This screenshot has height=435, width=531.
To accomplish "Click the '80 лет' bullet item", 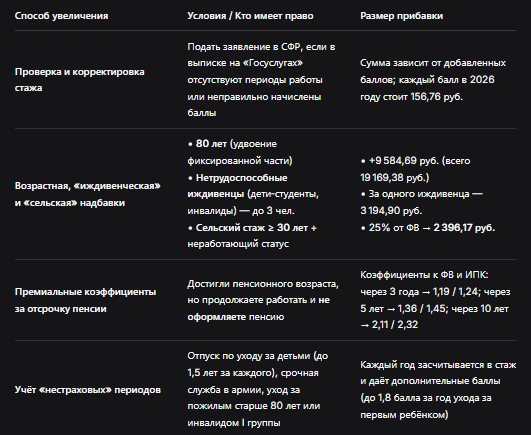I will 240,152.
